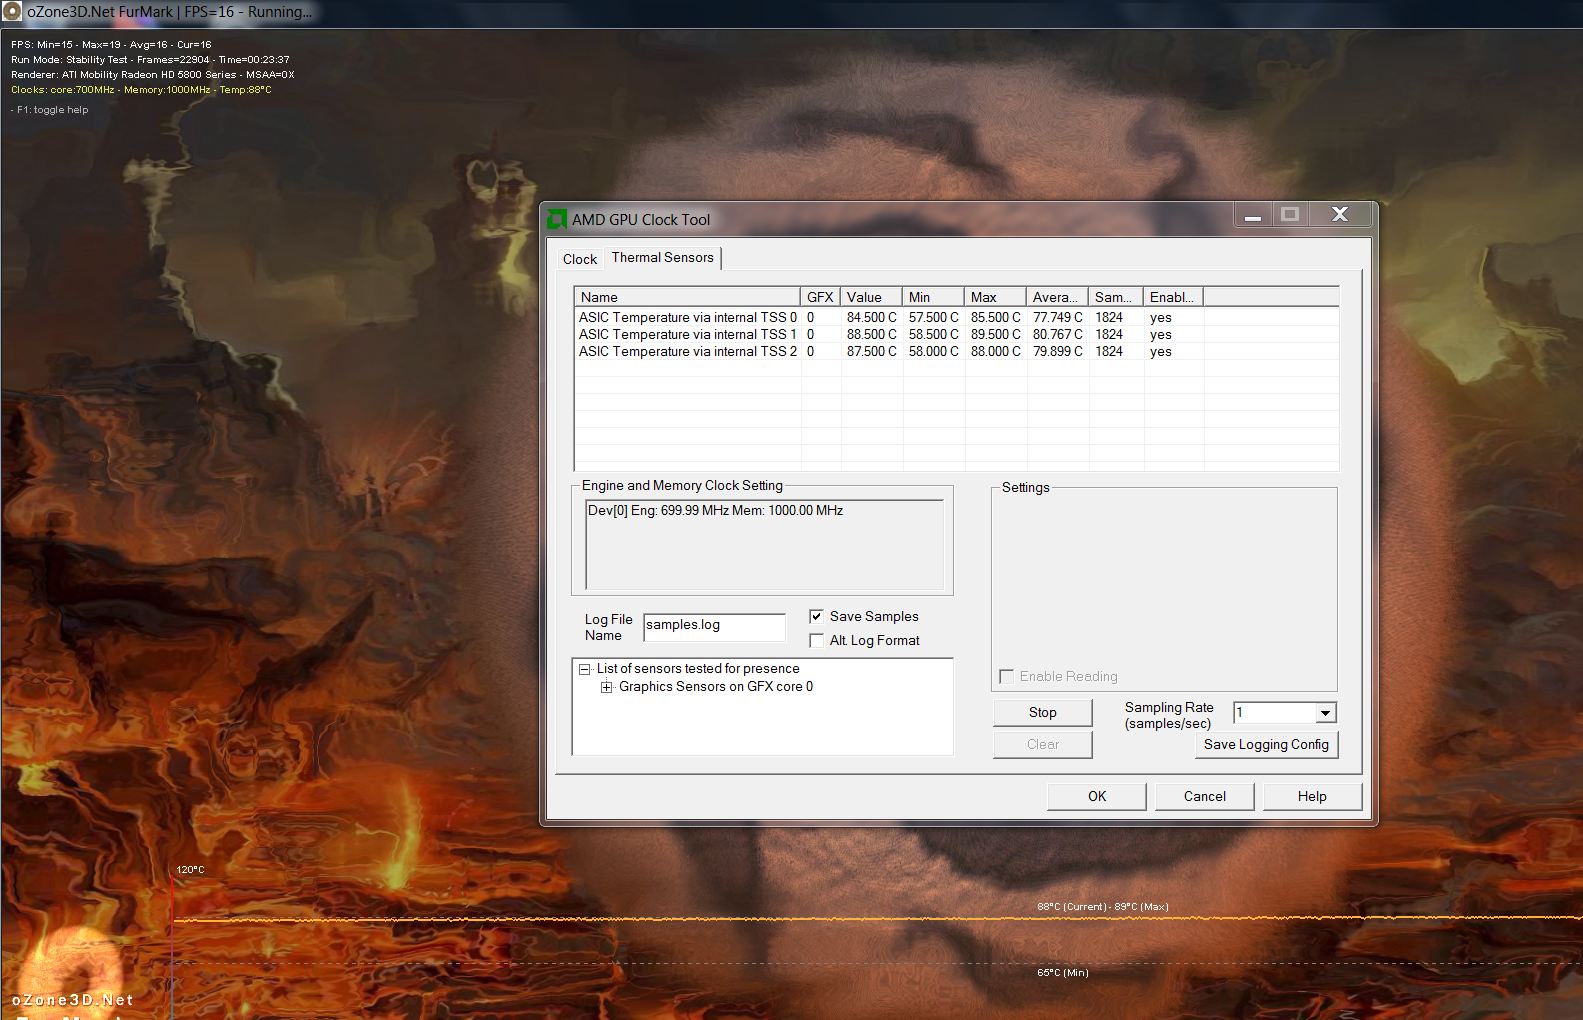Click FurMark Renderer ATI Mobility Radeon line
The image size is (1583, 1020).
(x=153, y=75)
